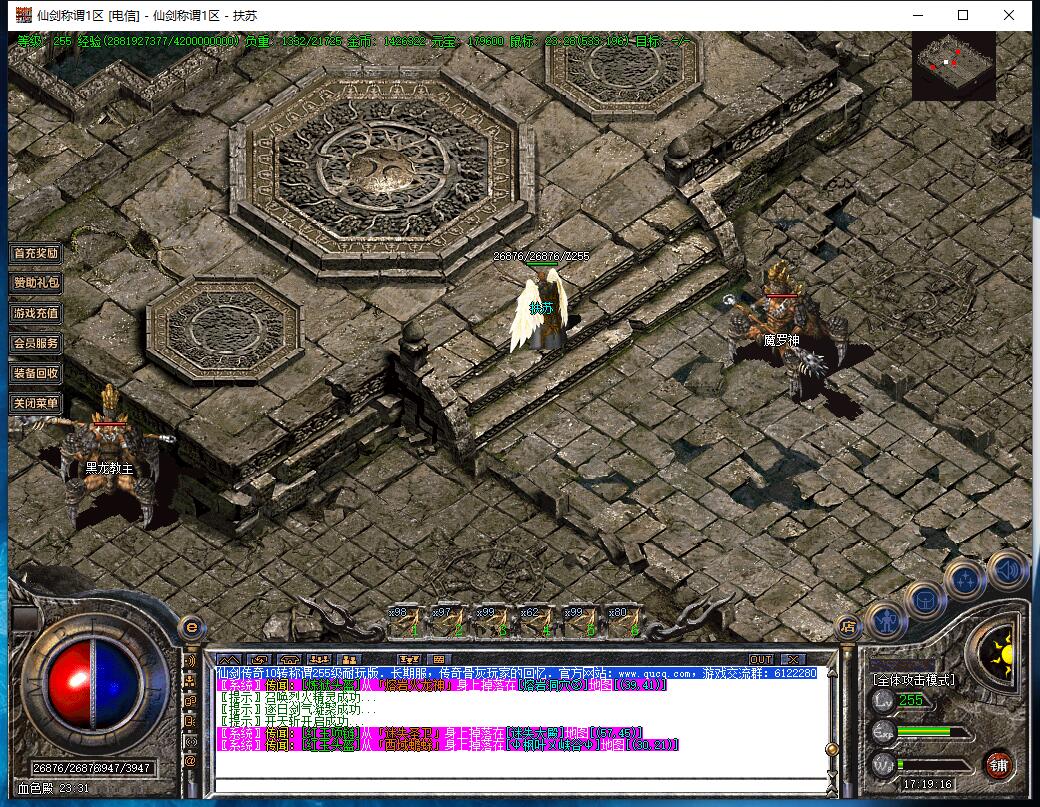
Task: Click the 红玉头盔 drop rumor message
Action: (x=448, y=745)
